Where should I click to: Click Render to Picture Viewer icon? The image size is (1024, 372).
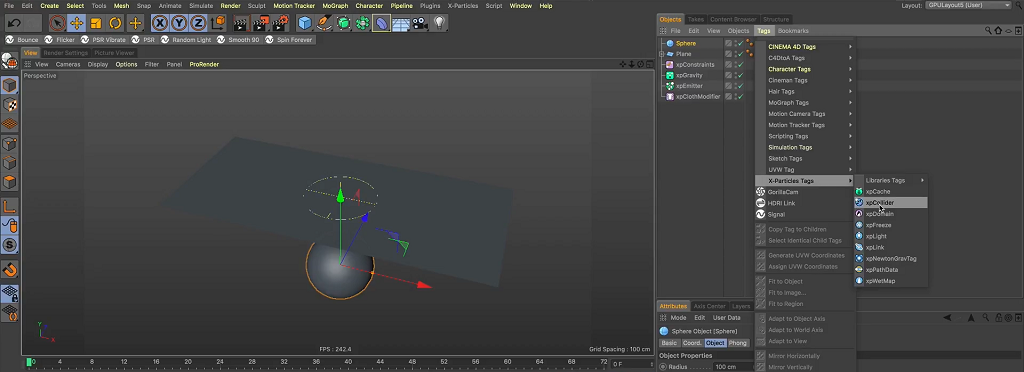pyautogui.click(x=261, y=23)
